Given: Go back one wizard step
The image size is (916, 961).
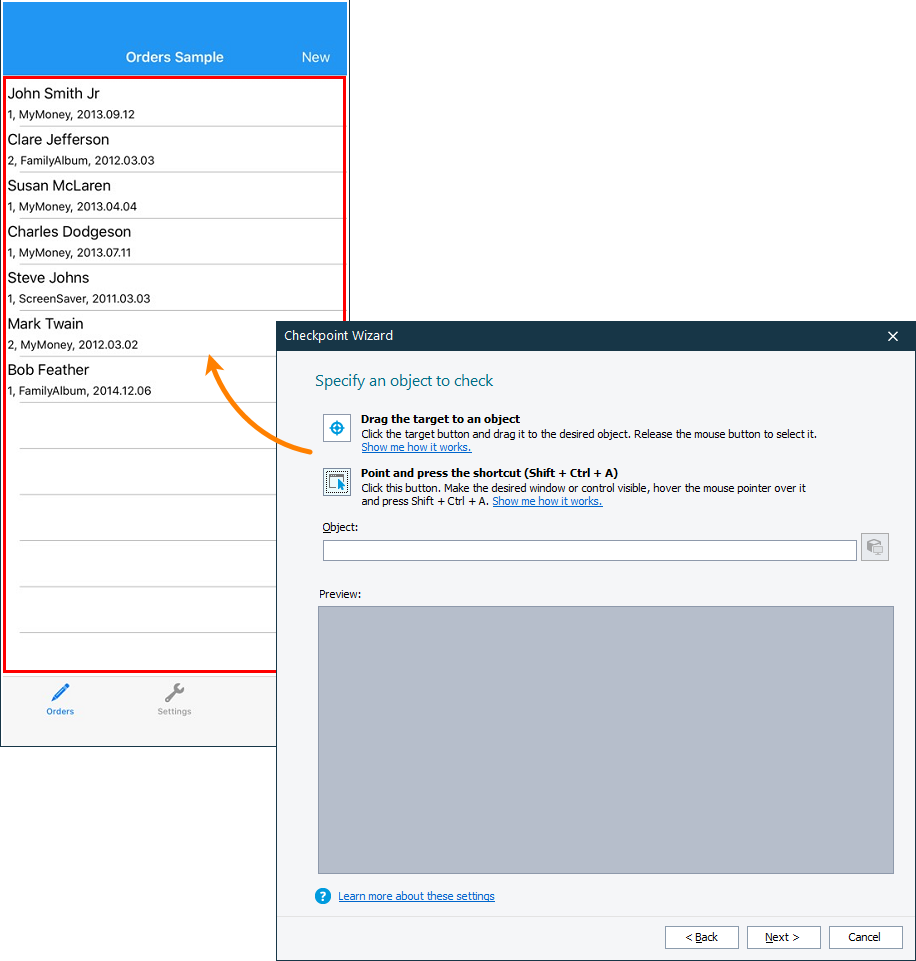Looking at the screenshot, I should [701, 937].
